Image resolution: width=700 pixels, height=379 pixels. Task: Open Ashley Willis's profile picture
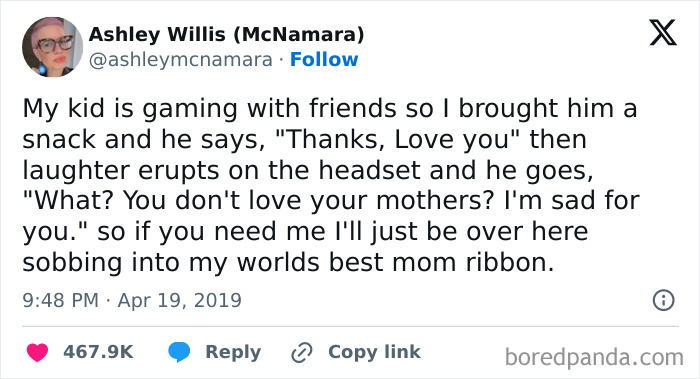52,47
